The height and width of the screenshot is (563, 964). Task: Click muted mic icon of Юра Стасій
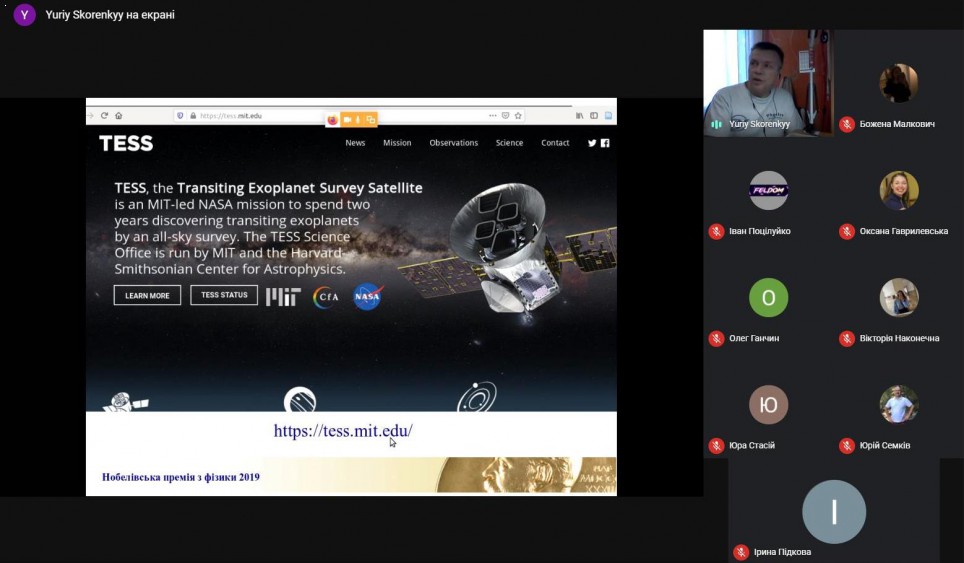click(716, 446)
